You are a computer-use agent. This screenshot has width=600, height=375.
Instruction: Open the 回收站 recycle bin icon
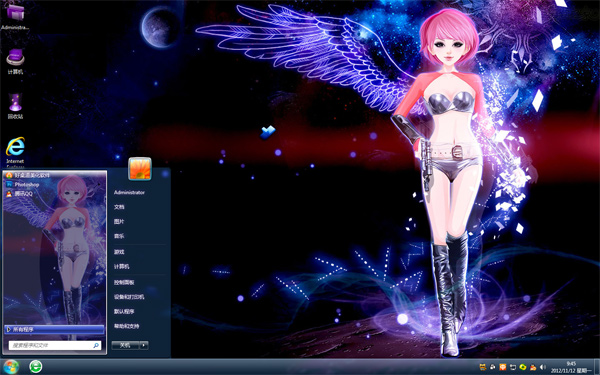coord(15,106)
